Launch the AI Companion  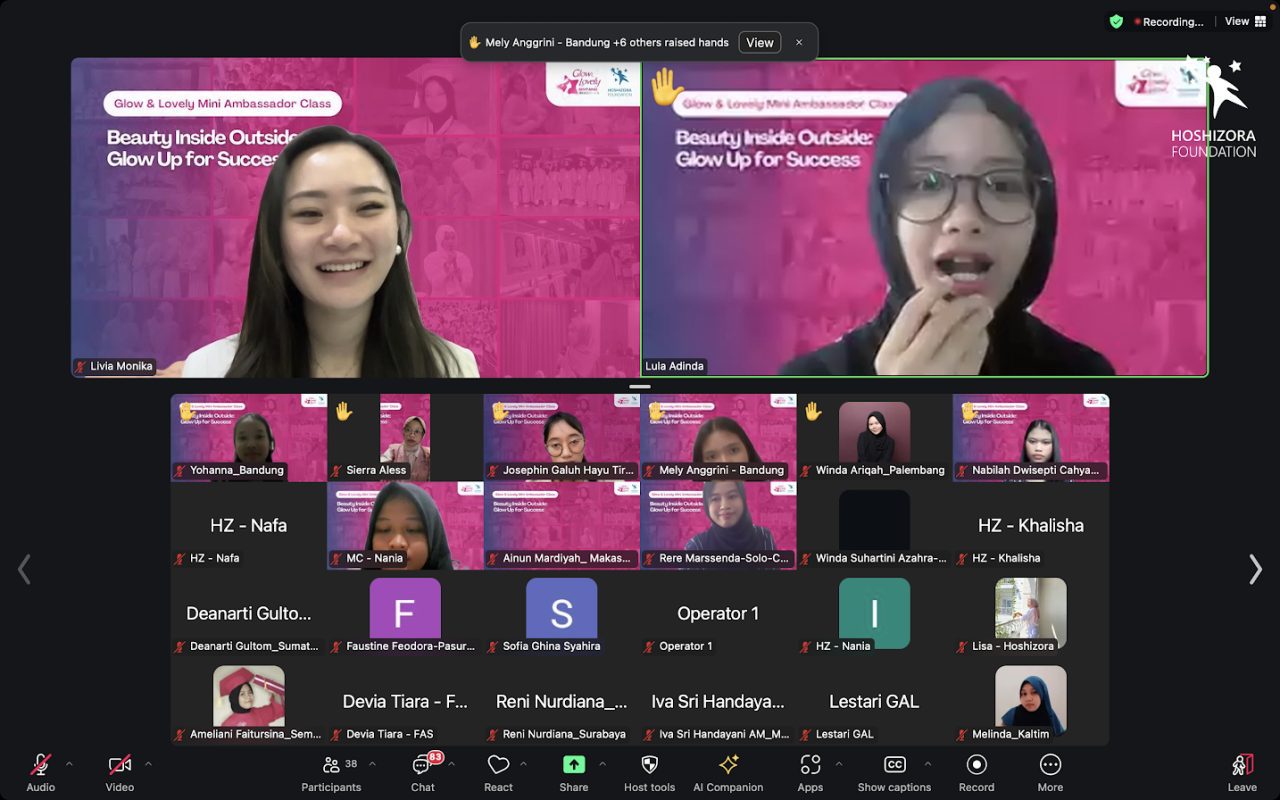[x=728, y=773]
